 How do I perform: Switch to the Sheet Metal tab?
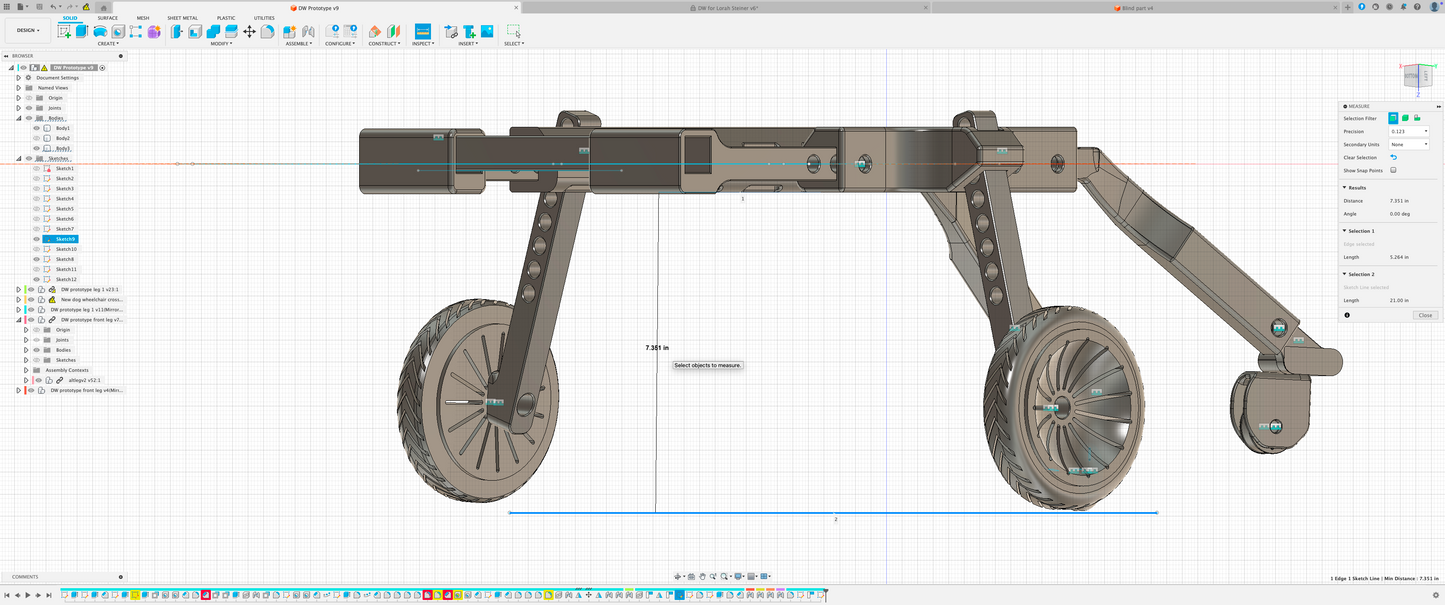[182, 18]
